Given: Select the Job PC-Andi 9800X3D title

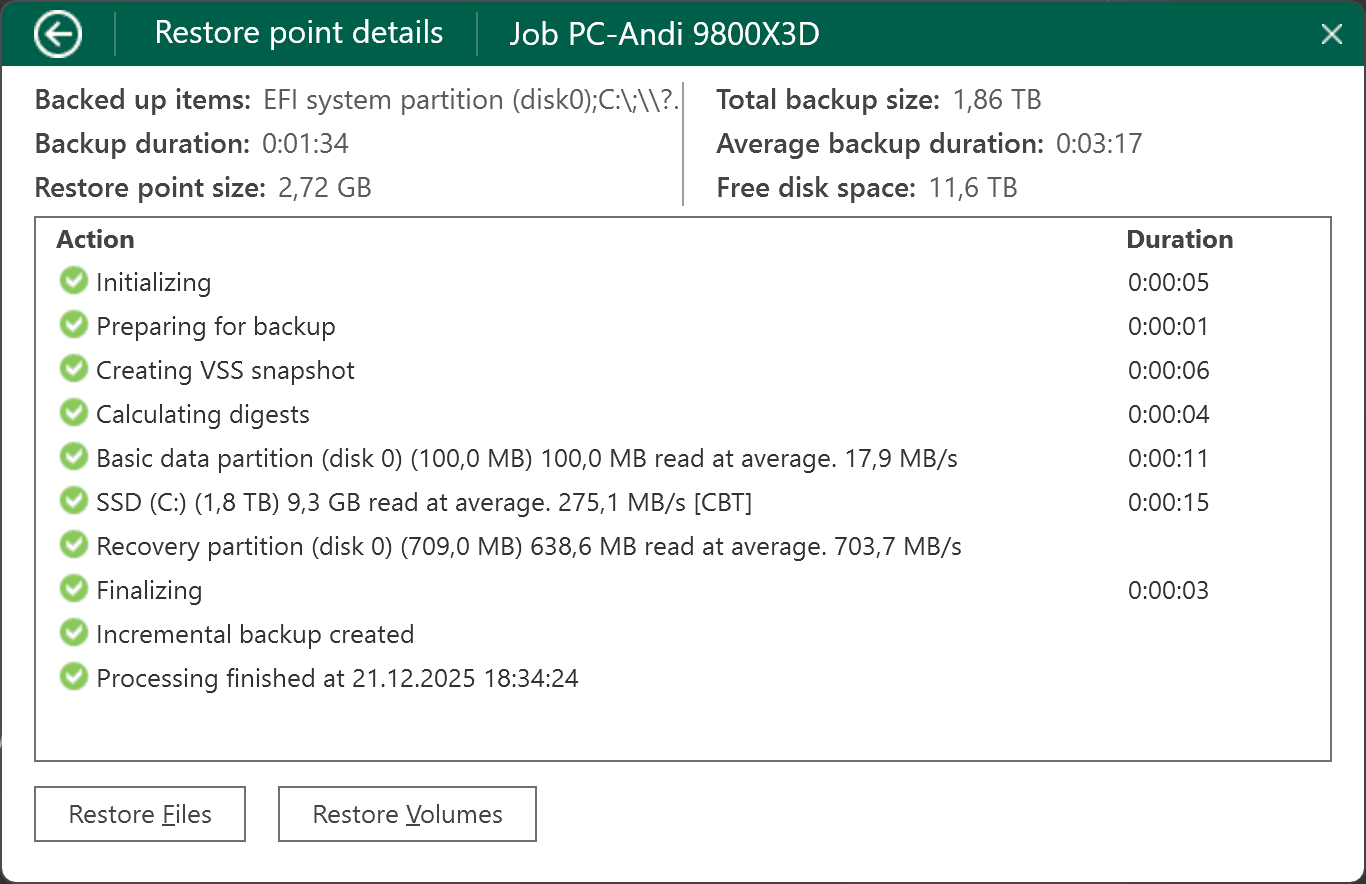Looking at the screenshot, I should [x=664, y=35].
